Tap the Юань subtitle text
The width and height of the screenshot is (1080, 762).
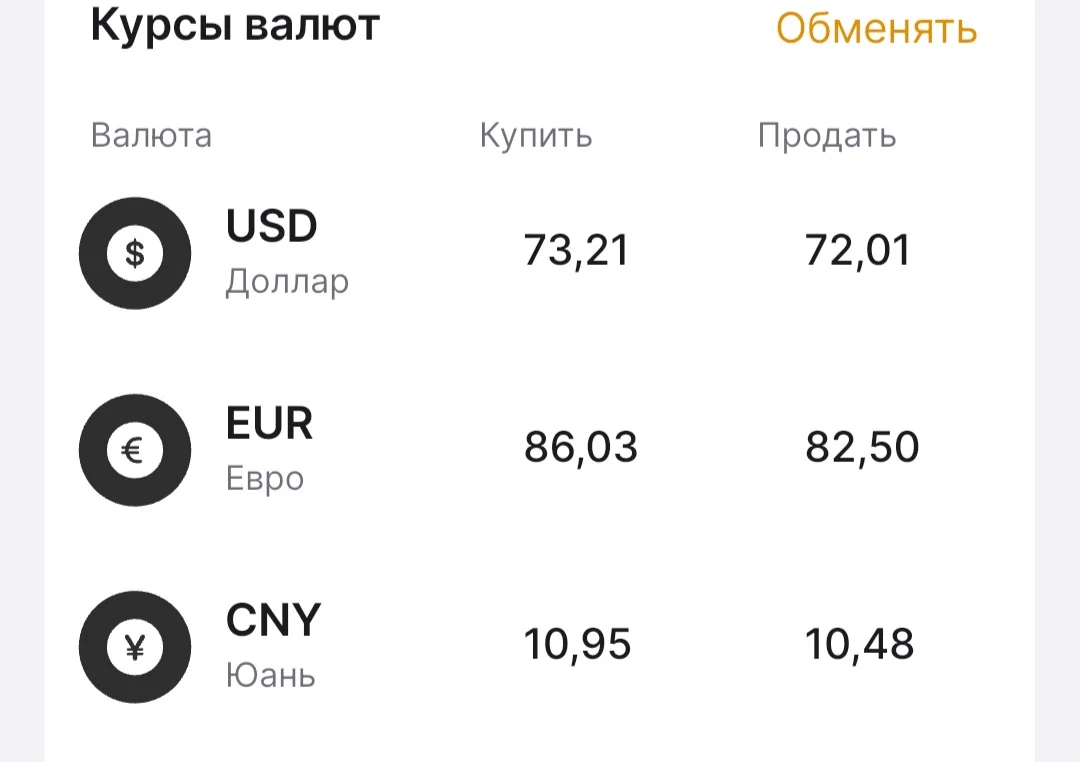(271, 675)
